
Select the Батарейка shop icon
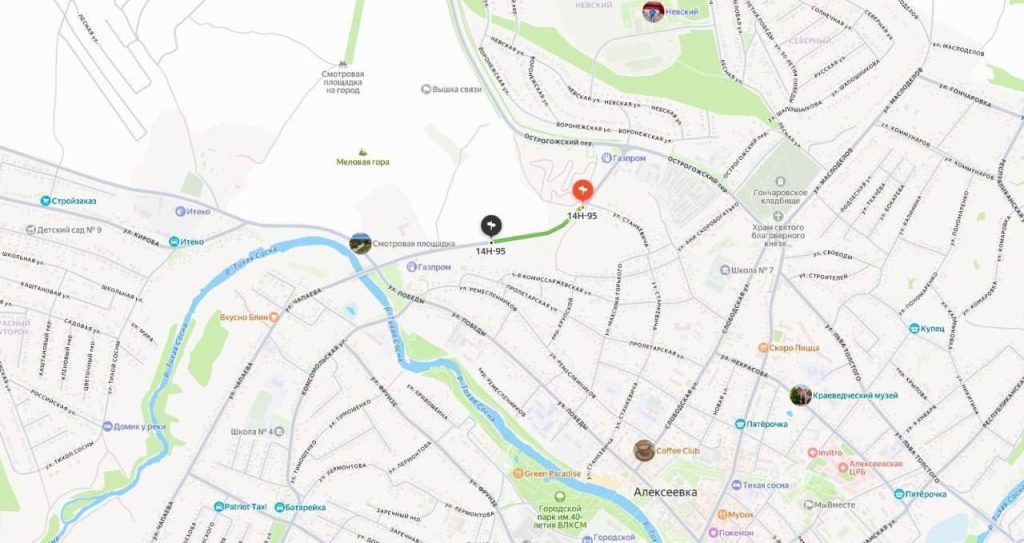[280, 507]
